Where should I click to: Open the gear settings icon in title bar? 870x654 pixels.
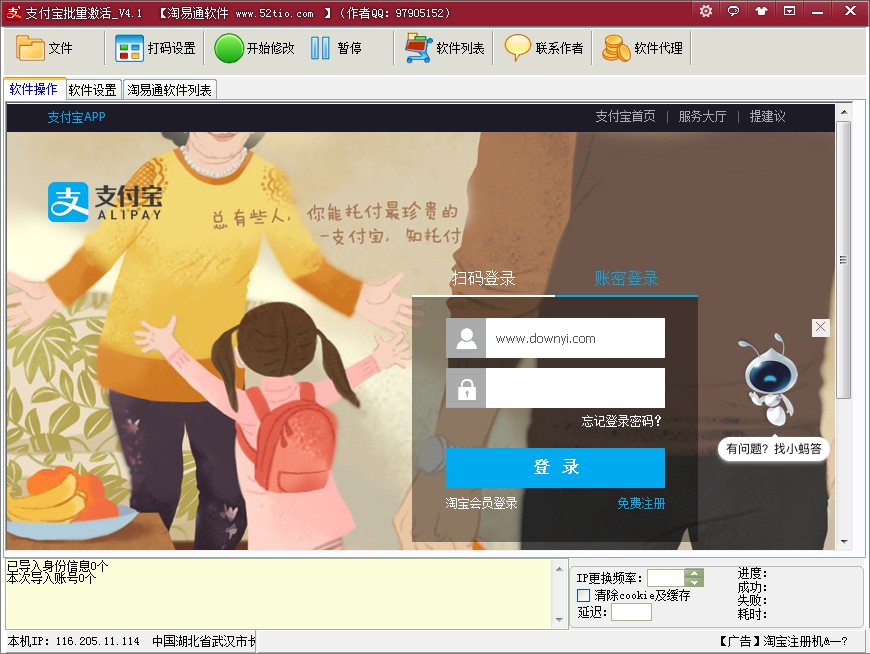[706, 12]
